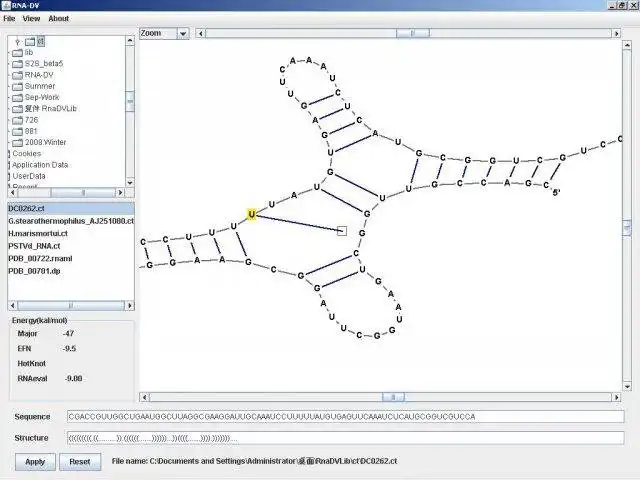Image resolution: width=640 pixels, height=480 pixels.
Task: Click folder tree scroll up arrow
Action: click(x=130, y=40)
